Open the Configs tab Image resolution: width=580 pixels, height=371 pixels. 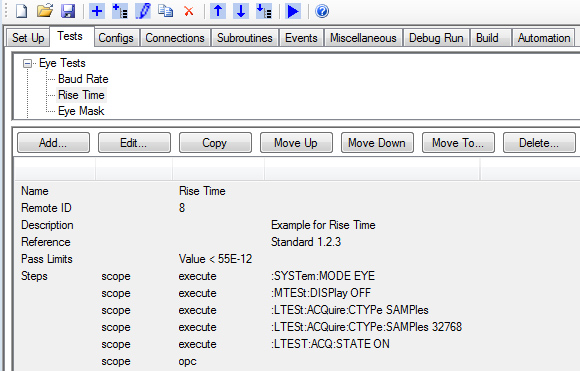click(116, 38)
